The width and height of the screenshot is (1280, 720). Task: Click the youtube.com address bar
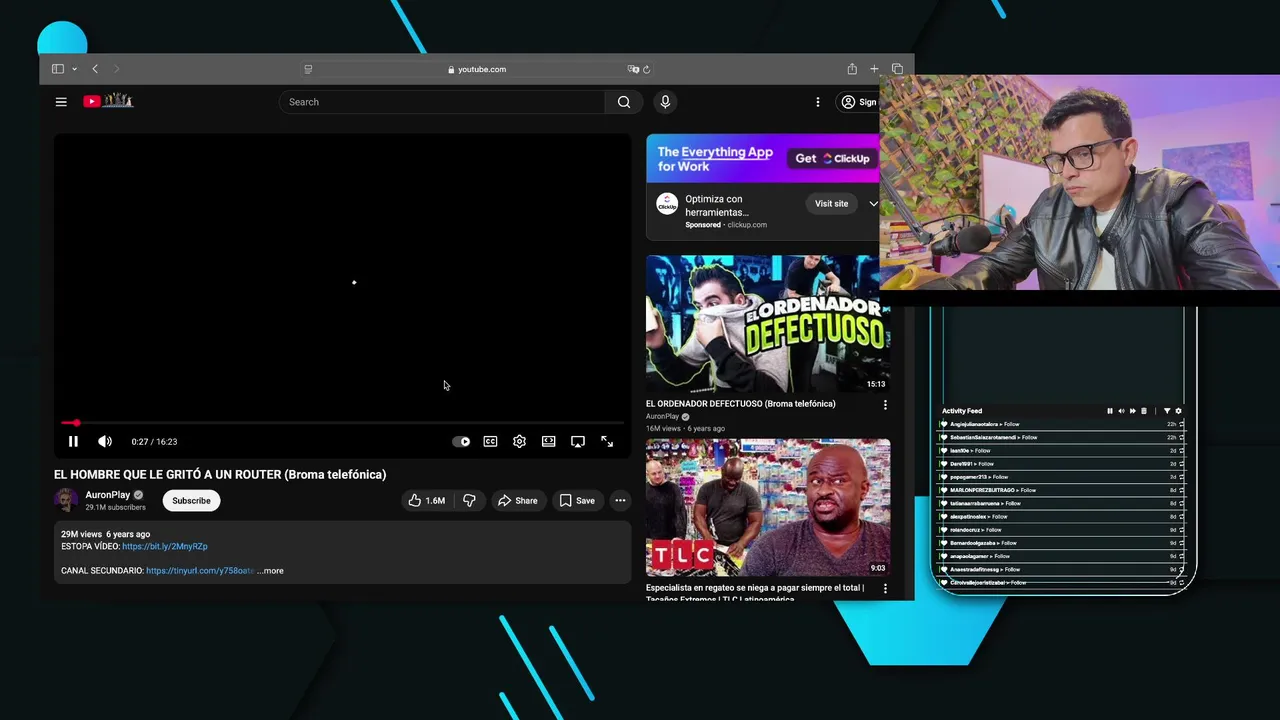(x=477, y=69)
